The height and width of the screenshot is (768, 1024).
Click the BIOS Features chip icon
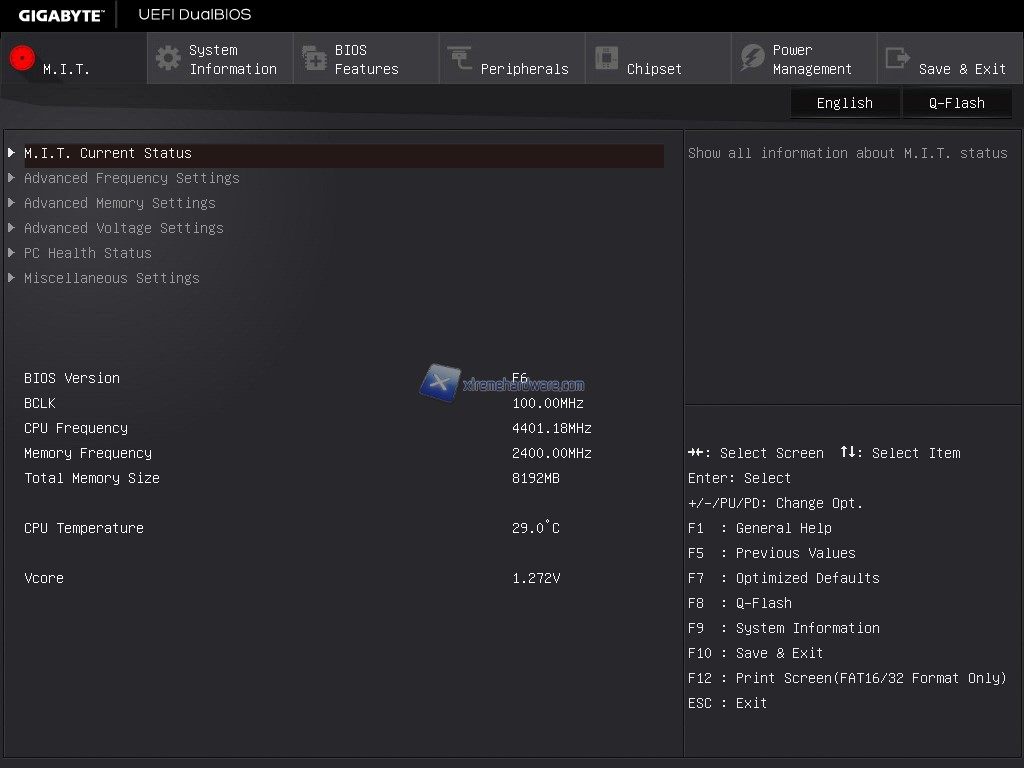[x=314, y=58]
